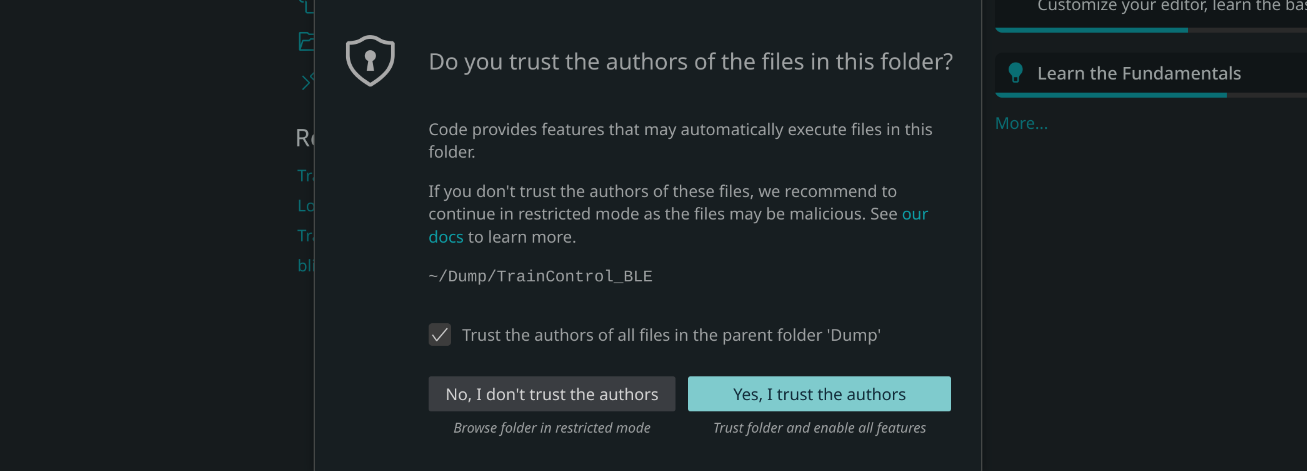Click the progress bar under Learn the Fundamentals

coord(1151,95)
